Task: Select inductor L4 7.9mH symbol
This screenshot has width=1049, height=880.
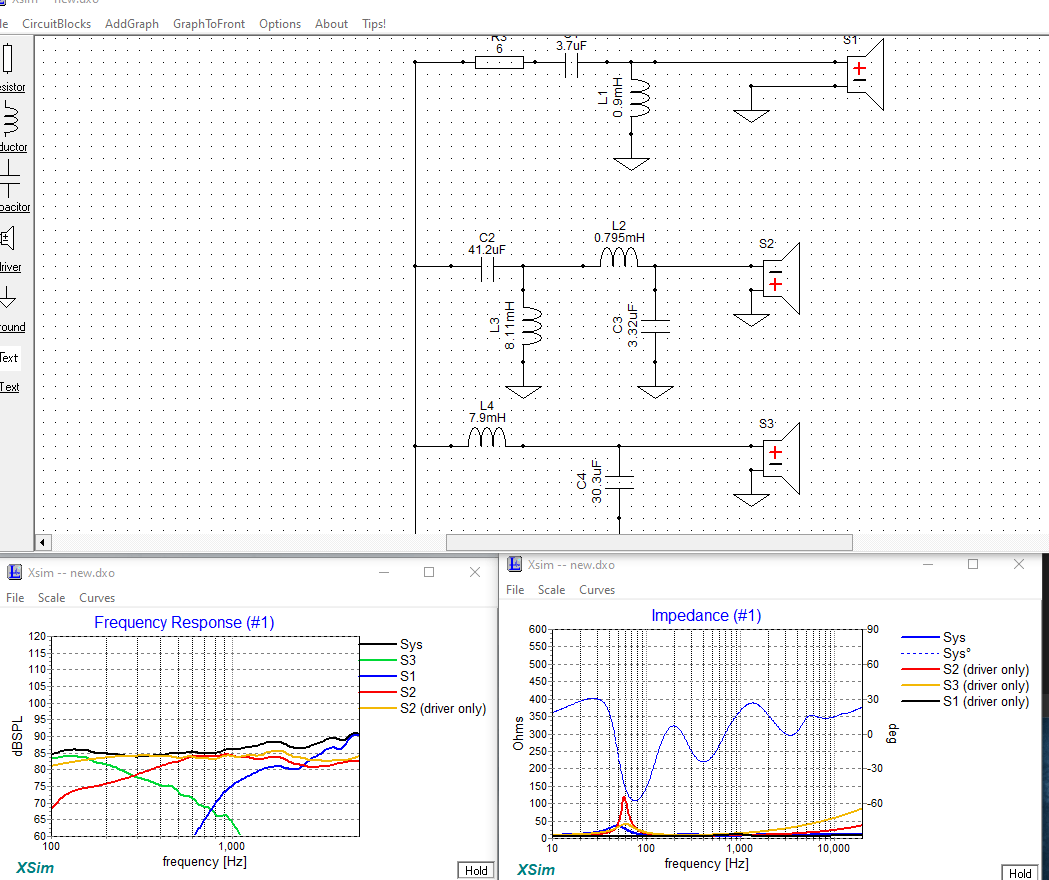Action: point(486,437)
